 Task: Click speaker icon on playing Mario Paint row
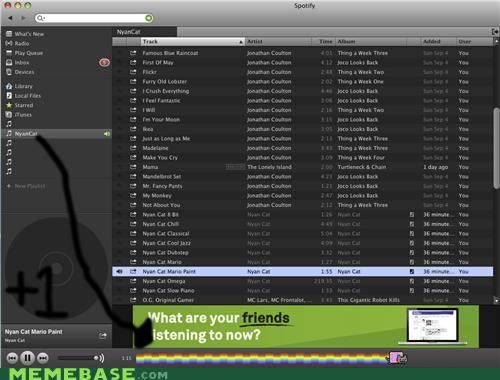[119, 272]
